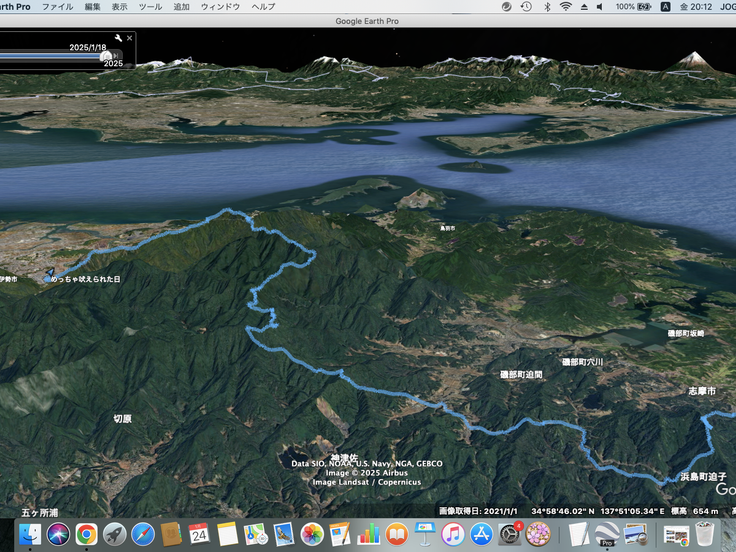Open the ファイル menu

[57, 6]
